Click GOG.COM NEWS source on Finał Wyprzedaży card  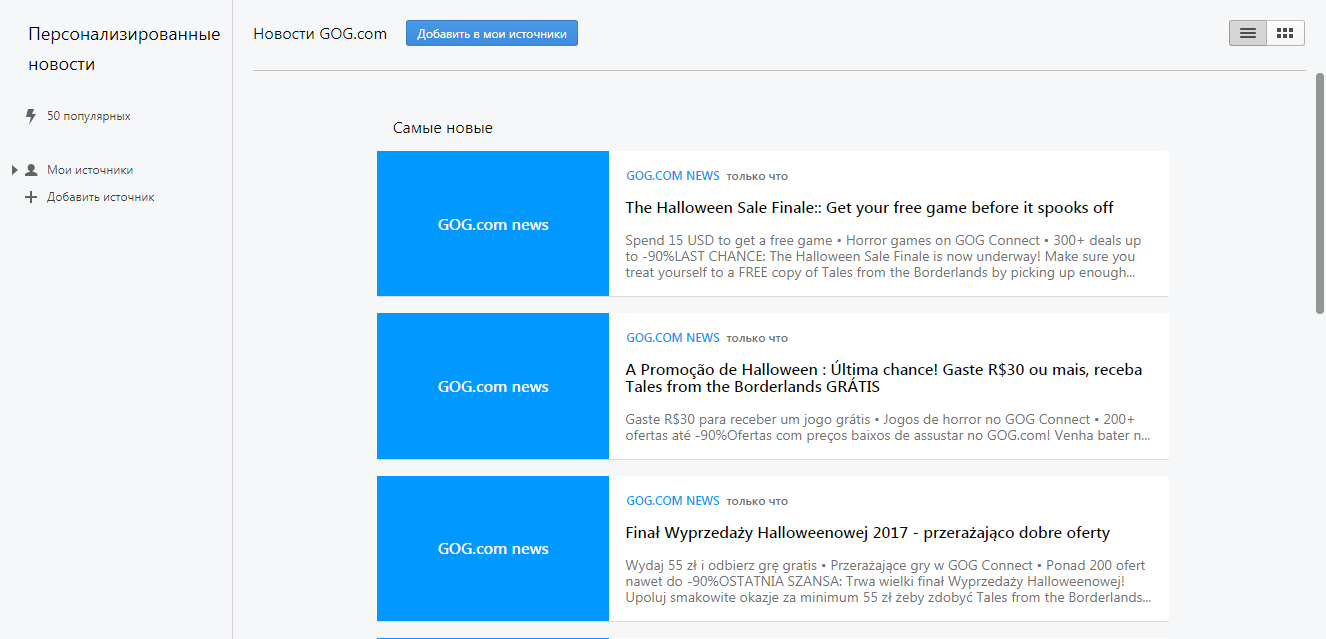(x=673, y=500)
